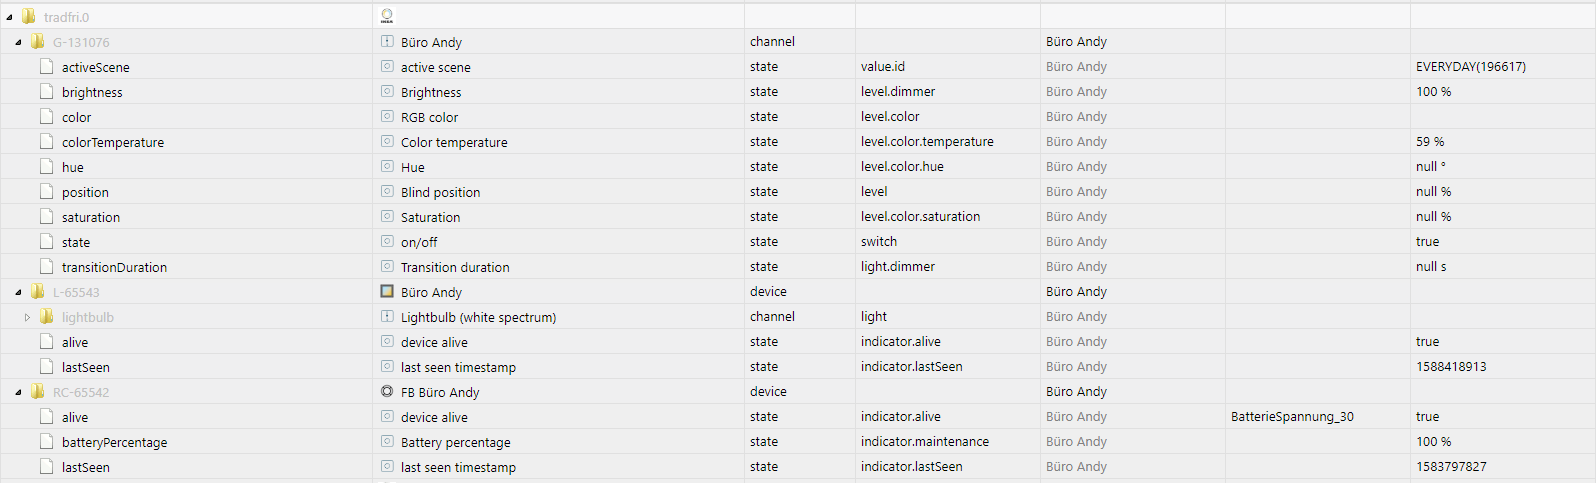
Task: Expand the lightbulb channel folder
Action: 27,317
